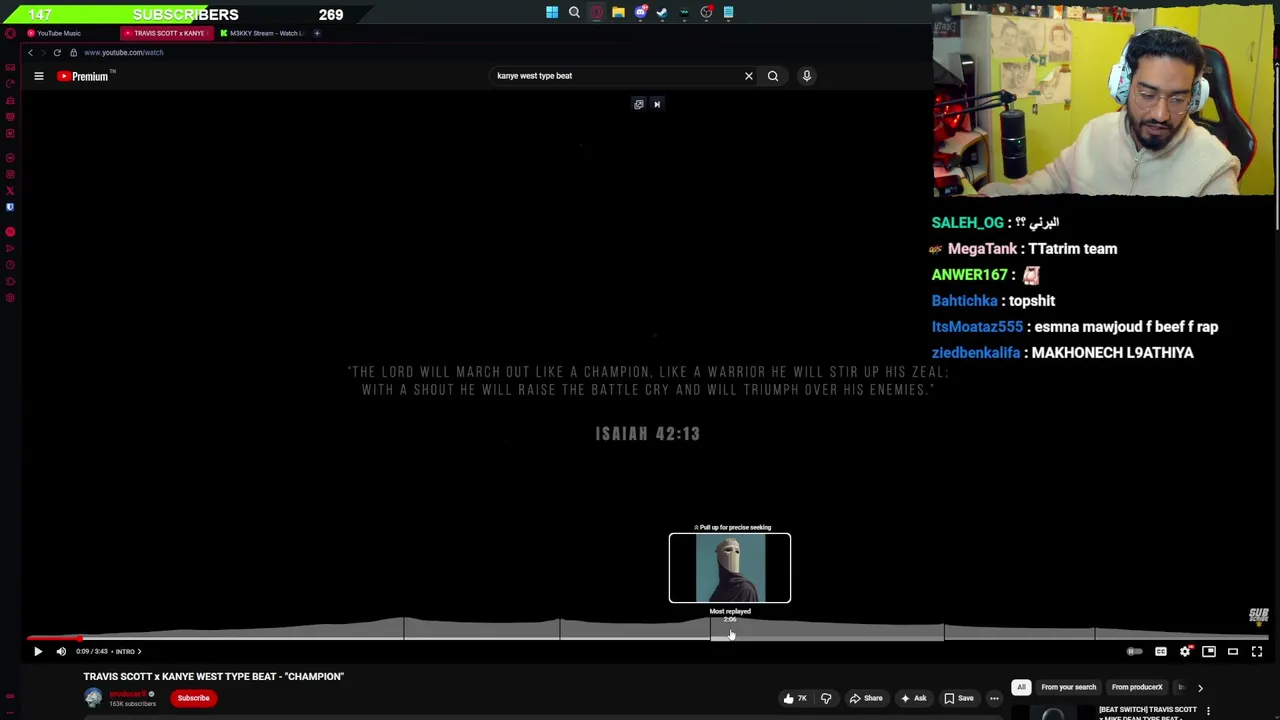Viewport: 1280px width, 720px height.
Task: Switch to the 'TRAVIS SCOTT x KANYE' tab
Action: point(168,33)
